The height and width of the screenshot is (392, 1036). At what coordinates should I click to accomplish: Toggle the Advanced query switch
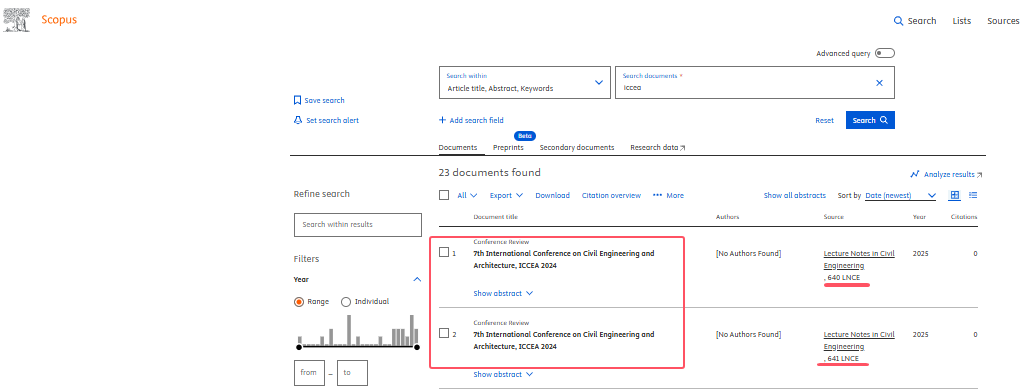pyautogui.click(x=885, y=54)
